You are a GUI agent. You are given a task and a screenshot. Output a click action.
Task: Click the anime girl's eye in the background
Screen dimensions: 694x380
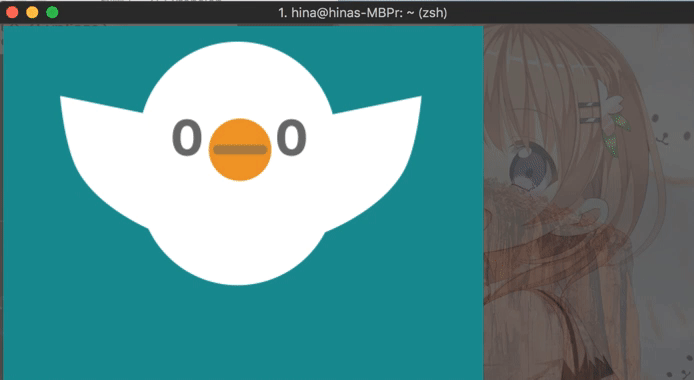(532, 167)
